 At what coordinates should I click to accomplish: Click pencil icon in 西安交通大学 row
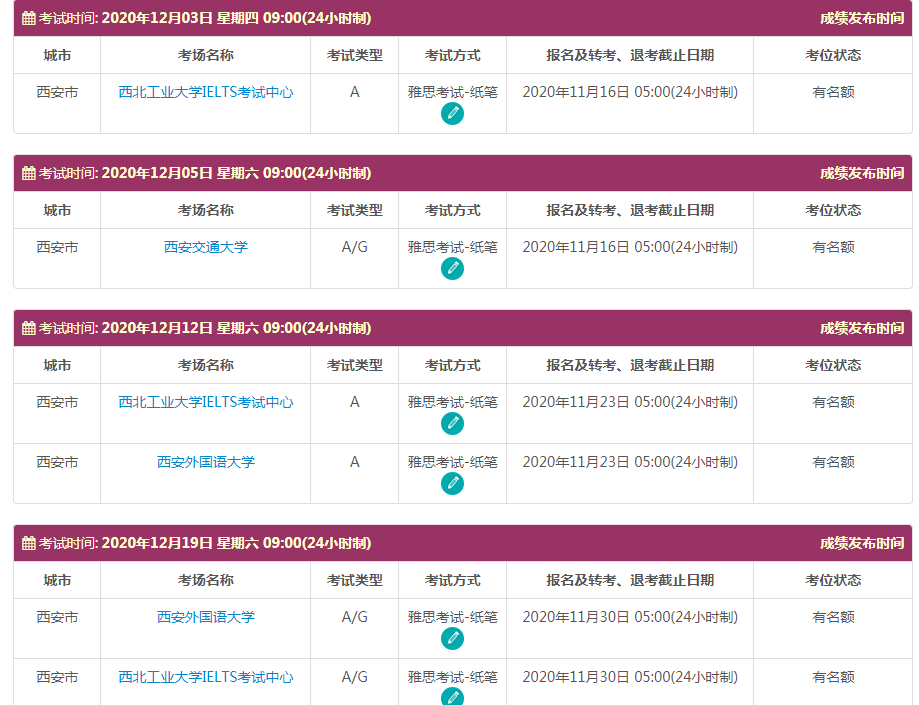click(x=452, y=268)
